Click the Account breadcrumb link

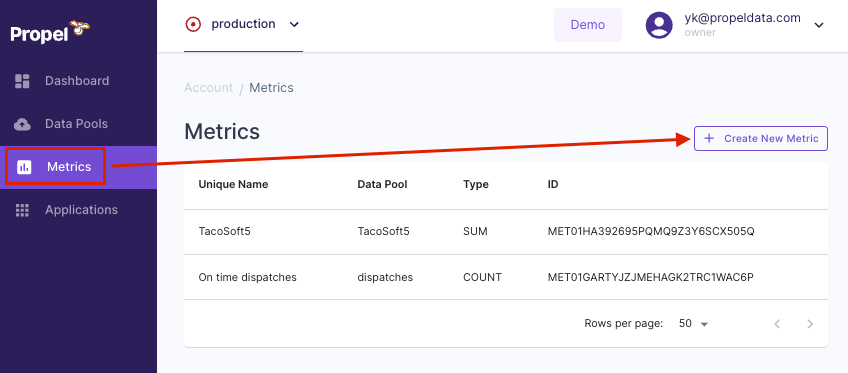[209, 88]
